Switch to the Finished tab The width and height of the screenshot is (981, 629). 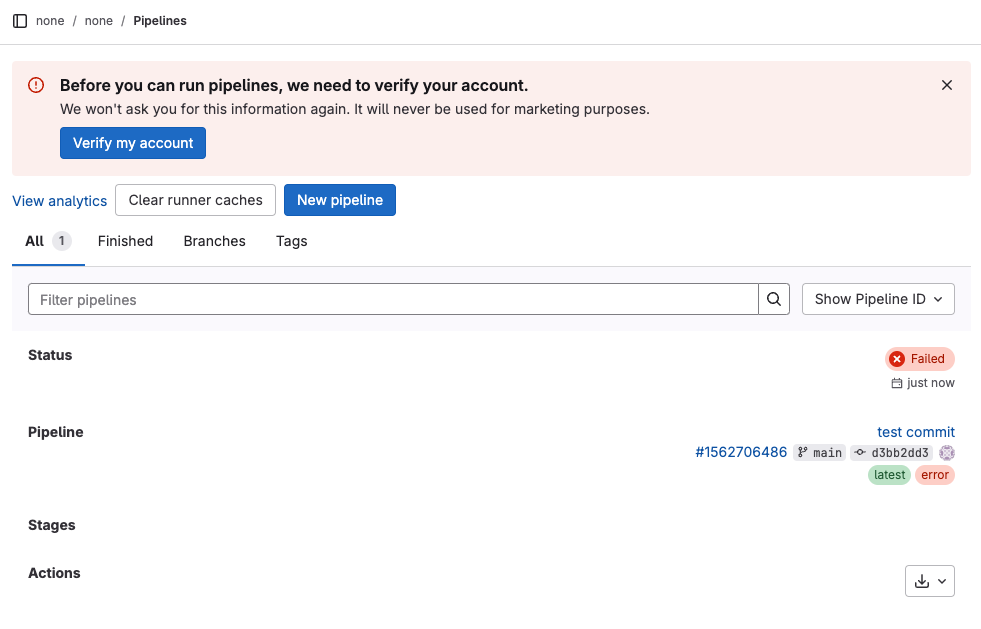(x=125, y=241)
